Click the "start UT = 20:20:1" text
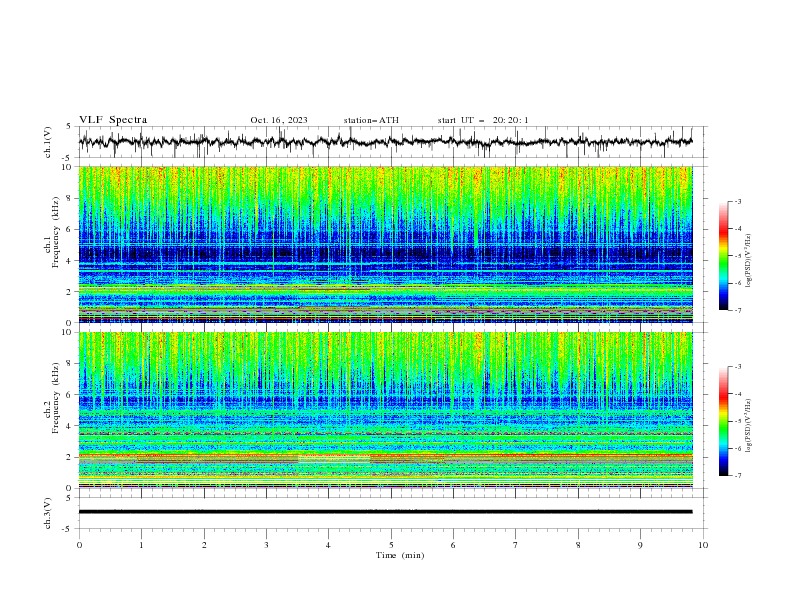Image resolution: width=792 pixels, height=612 pixels. [x=483, y=120]
